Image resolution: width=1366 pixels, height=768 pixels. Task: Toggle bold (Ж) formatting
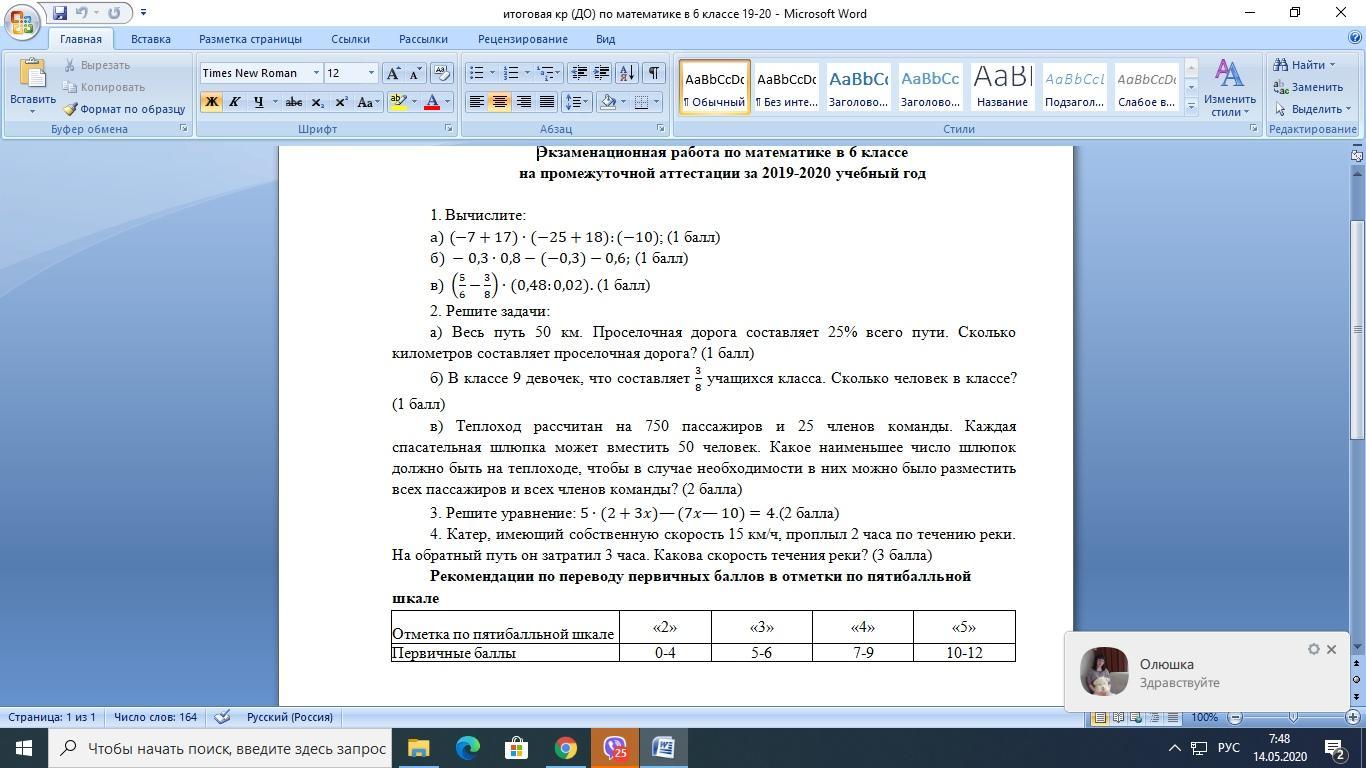211,102
